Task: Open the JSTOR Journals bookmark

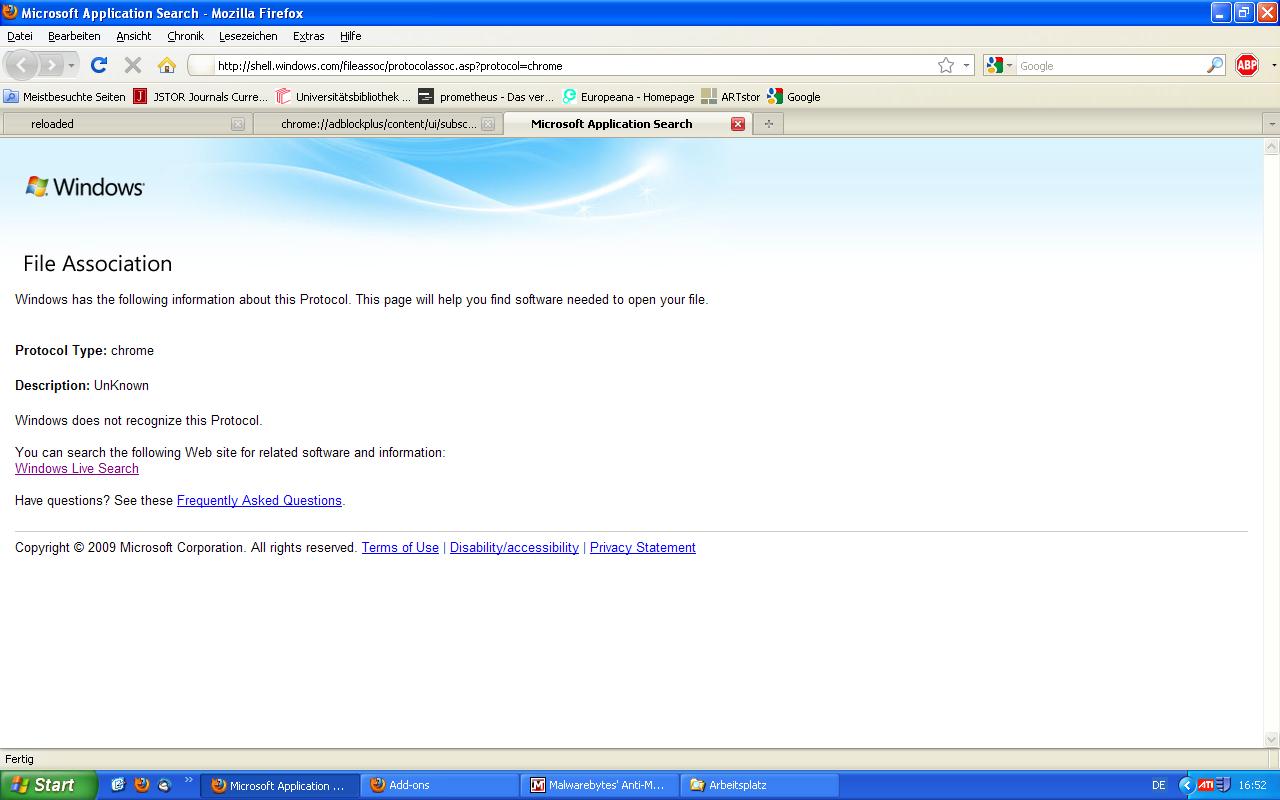Action: (201, 97)
